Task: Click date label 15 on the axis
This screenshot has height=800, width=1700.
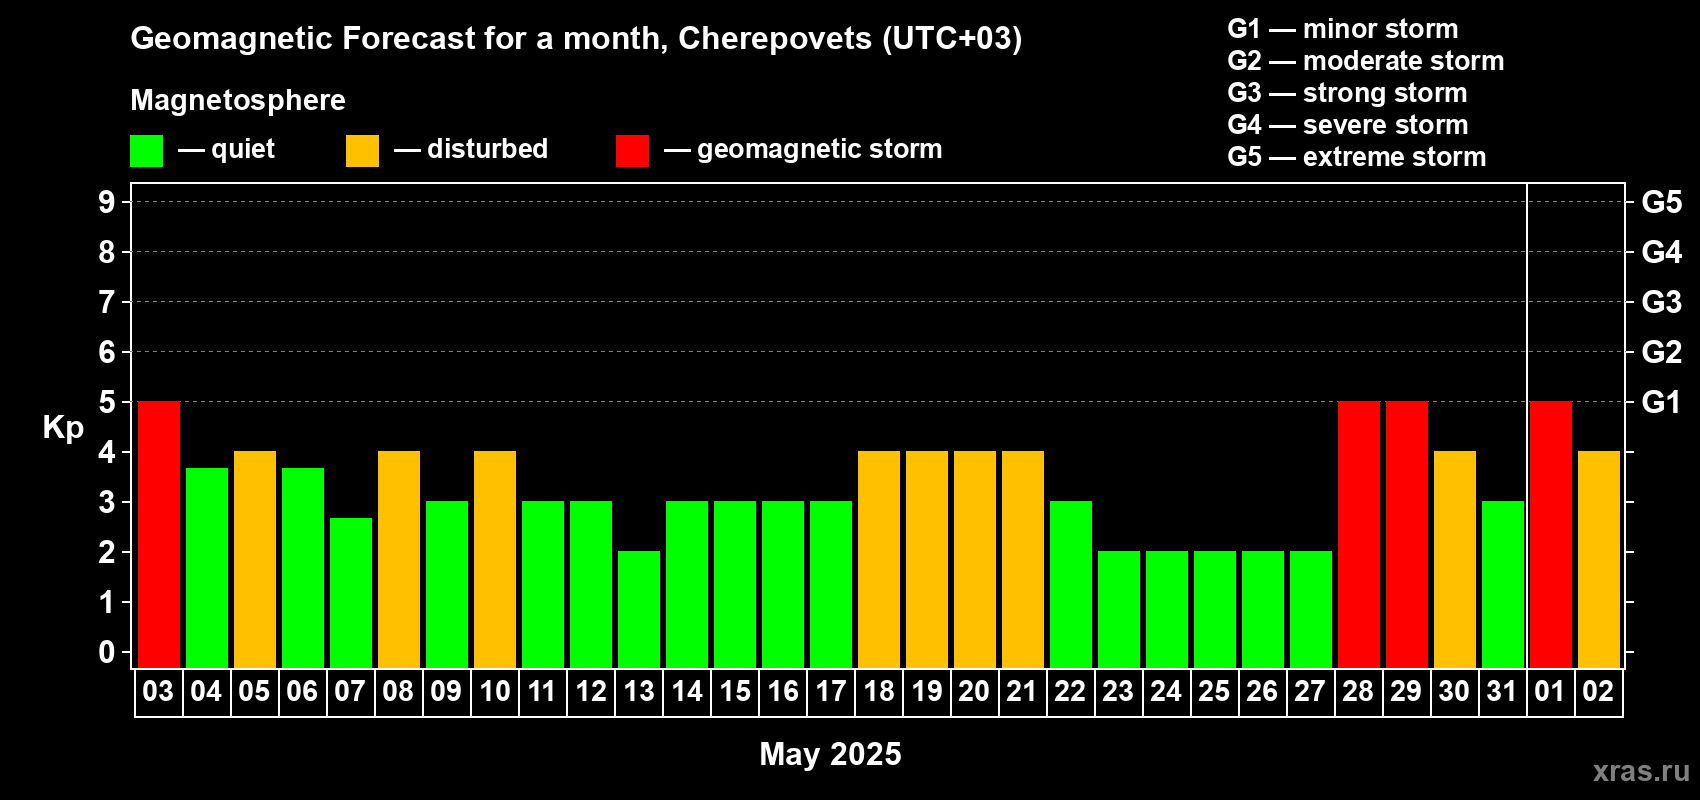Action: (734, 692)
